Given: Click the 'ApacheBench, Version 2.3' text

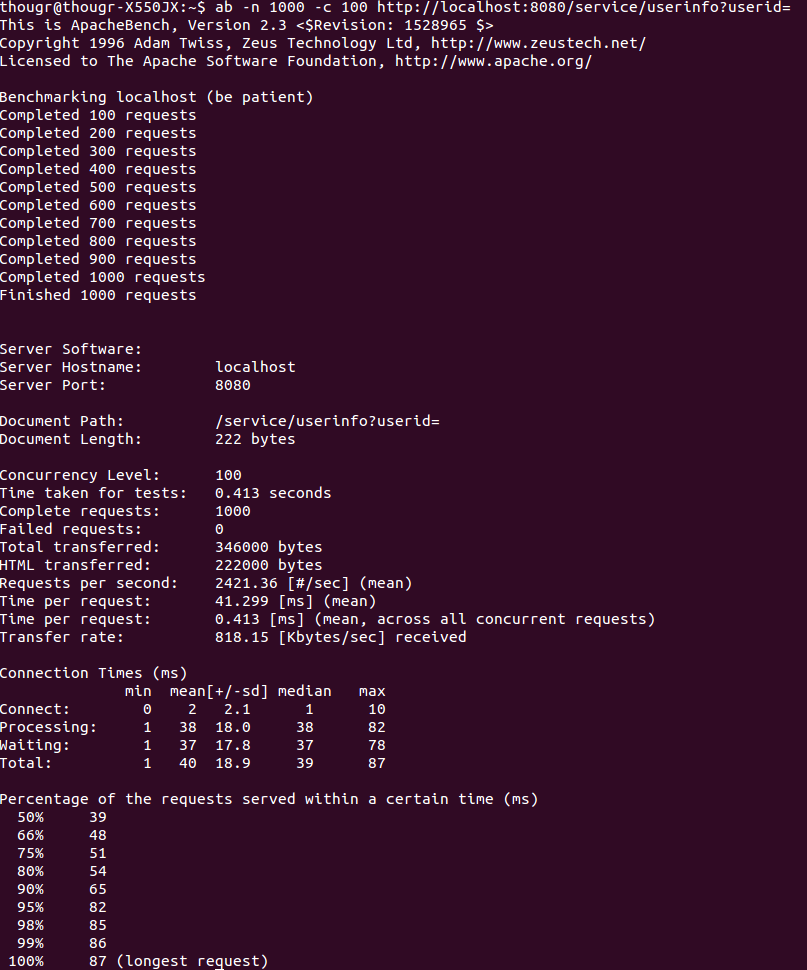Looking at the screenshot, I should click(179, 25).
